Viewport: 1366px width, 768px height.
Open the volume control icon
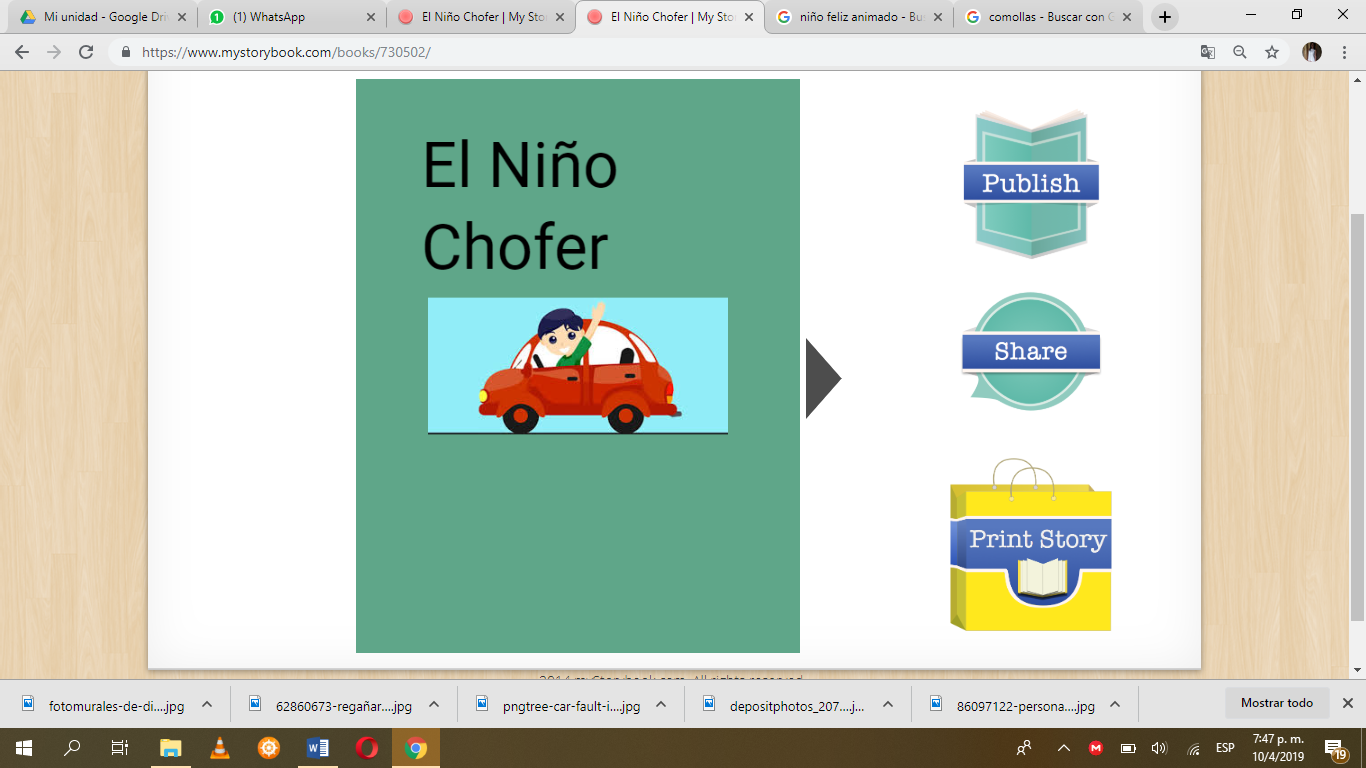[x=1159, y=748]
